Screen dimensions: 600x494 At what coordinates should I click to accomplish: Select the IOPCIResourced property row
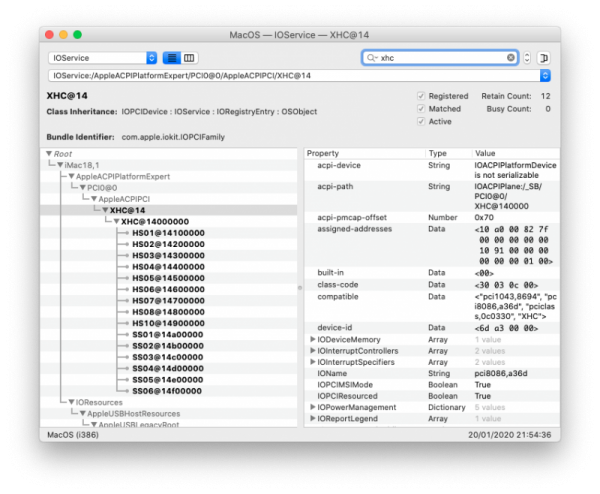(x=432, y=396)
